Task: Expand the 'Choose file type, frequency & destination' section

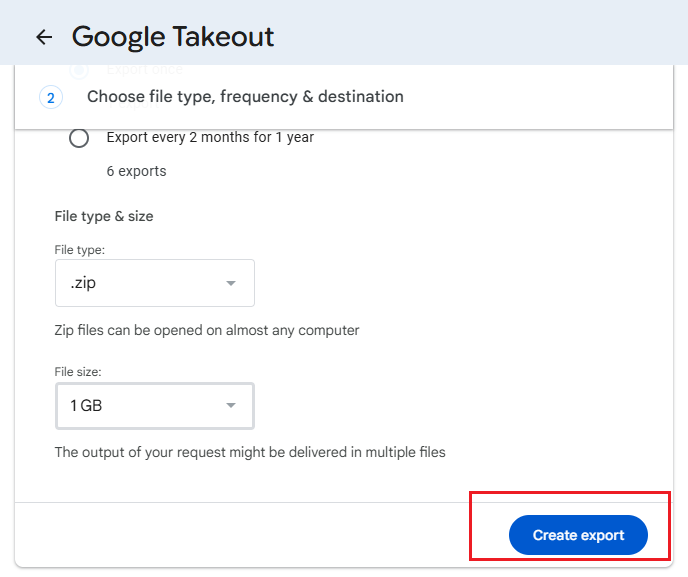Action: (245, 97)
